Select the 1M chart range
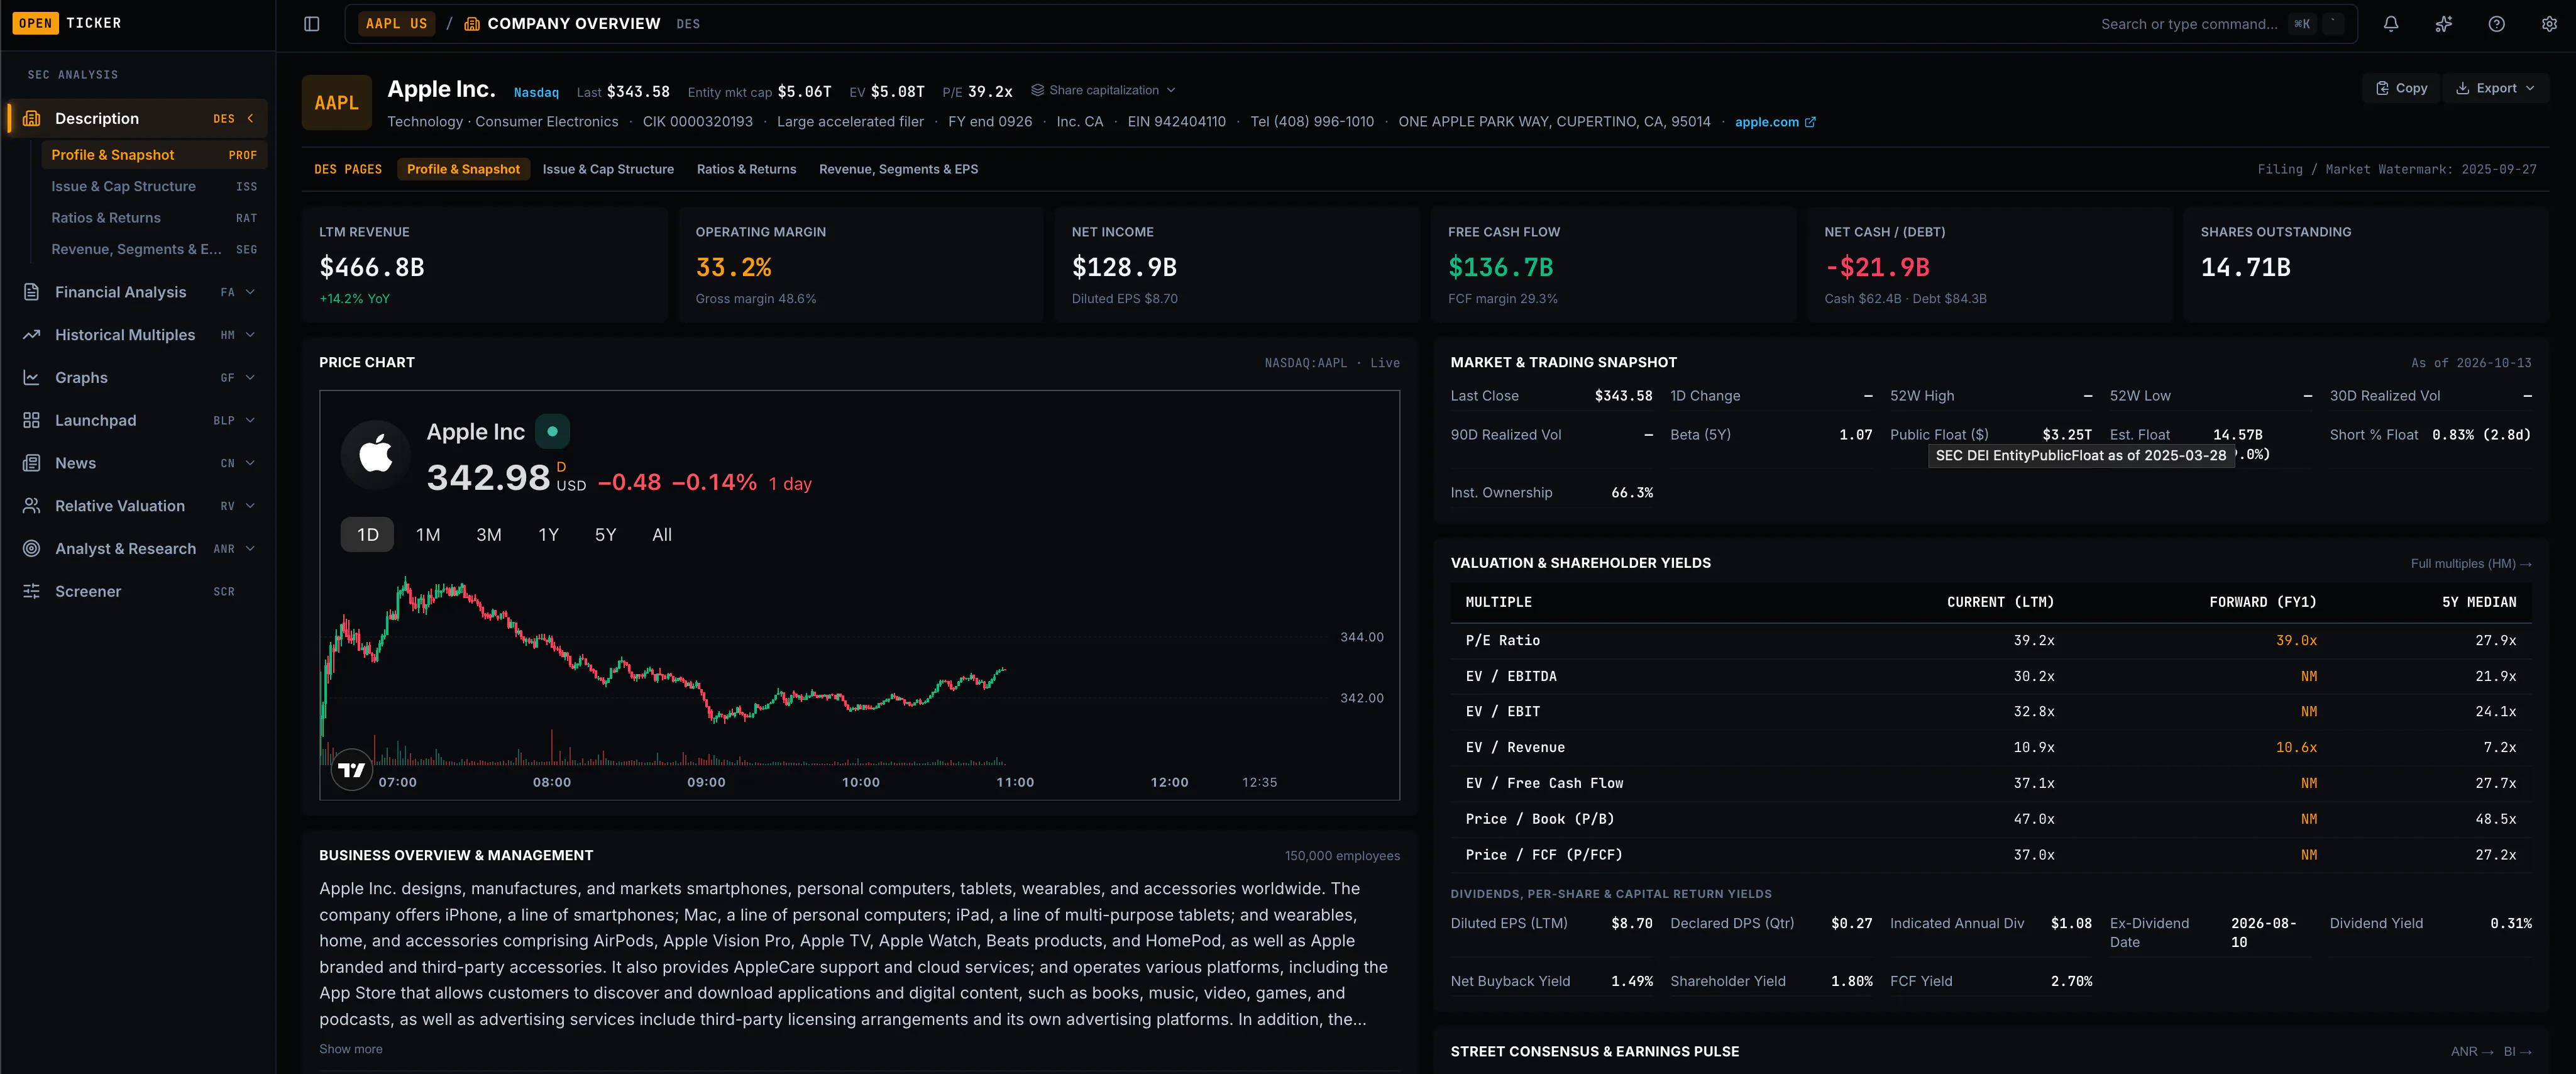The width and height of the screenshot is (2576, 1074). click(428, 535)
